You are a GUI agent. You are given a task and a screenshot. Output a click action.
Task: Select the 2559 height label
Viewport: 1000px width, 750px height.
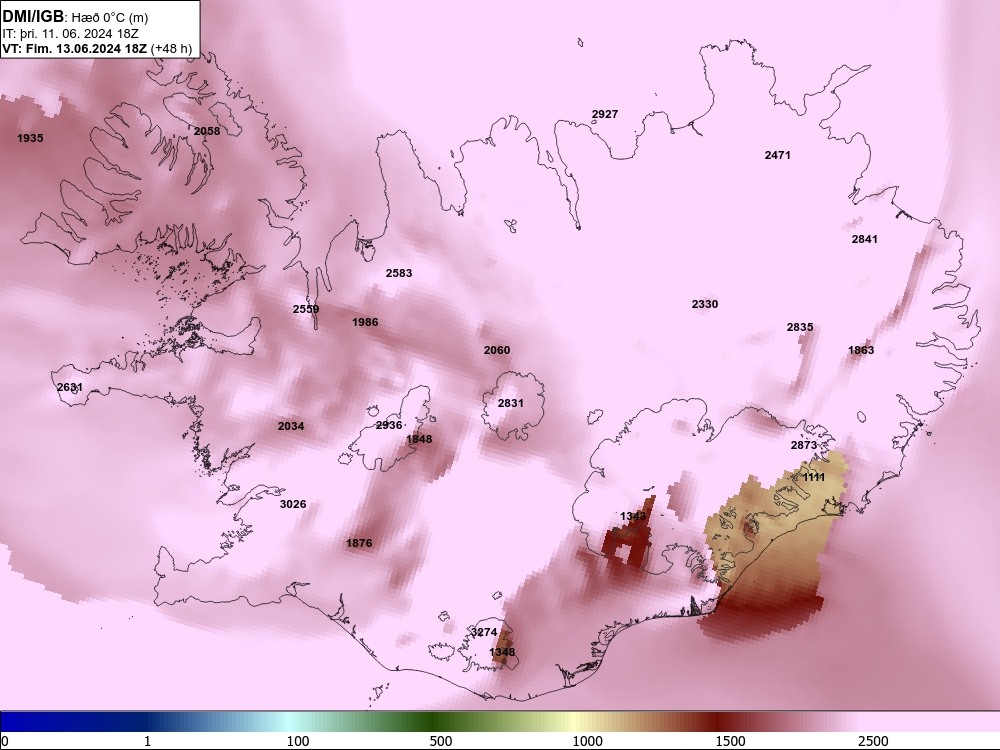point(306,309)
